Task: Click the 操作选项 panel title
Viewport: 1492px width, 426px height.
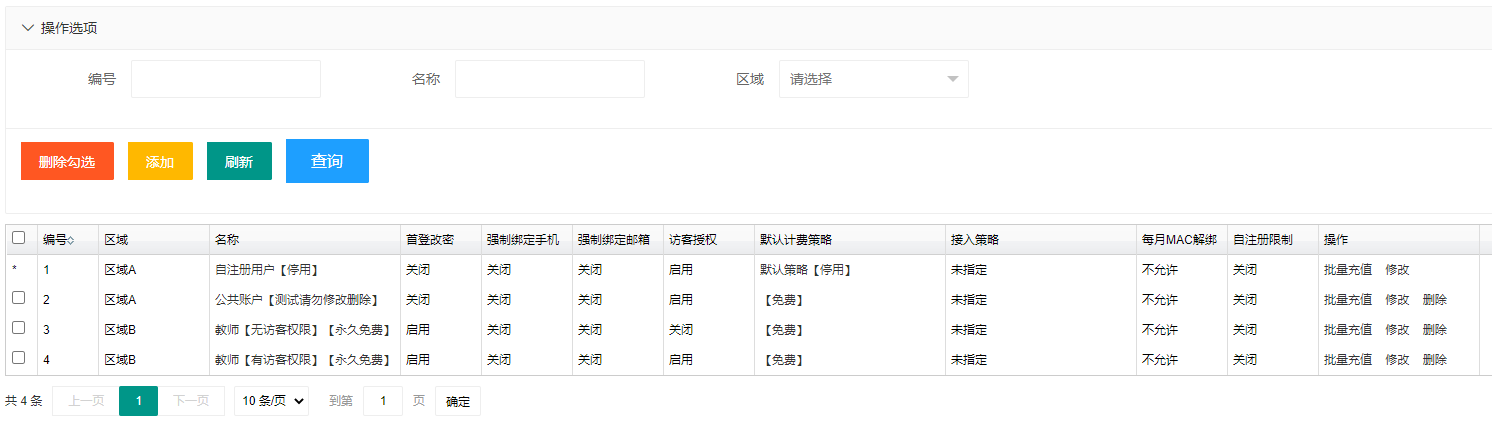Action: [69, 28]
